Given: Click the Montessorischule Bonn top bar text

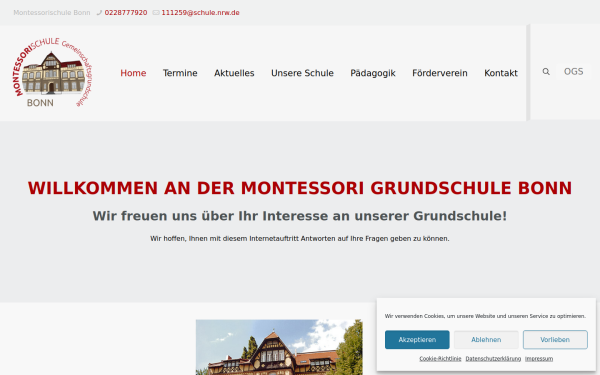Looking at the screenshot, I should click(52, 13).
